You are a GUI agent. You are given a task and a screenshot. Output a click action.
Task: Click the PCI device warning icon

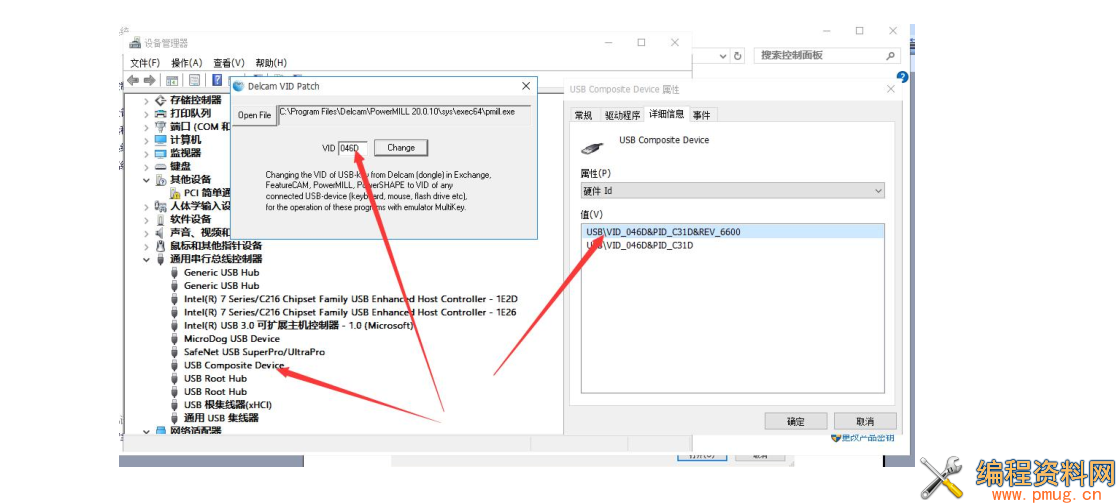click(x=175, y=193)
